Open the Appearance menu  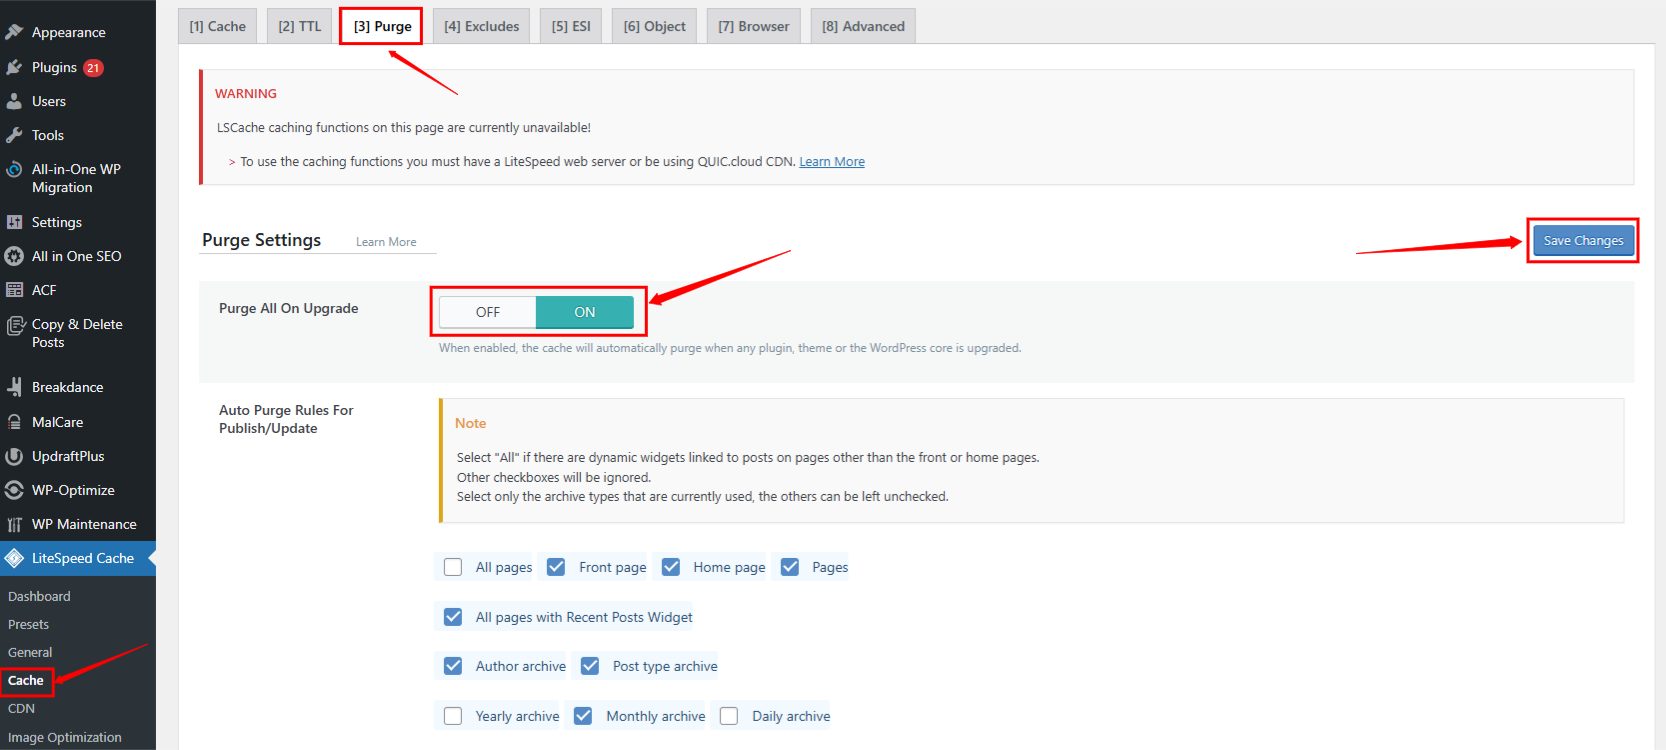[68, 32]
